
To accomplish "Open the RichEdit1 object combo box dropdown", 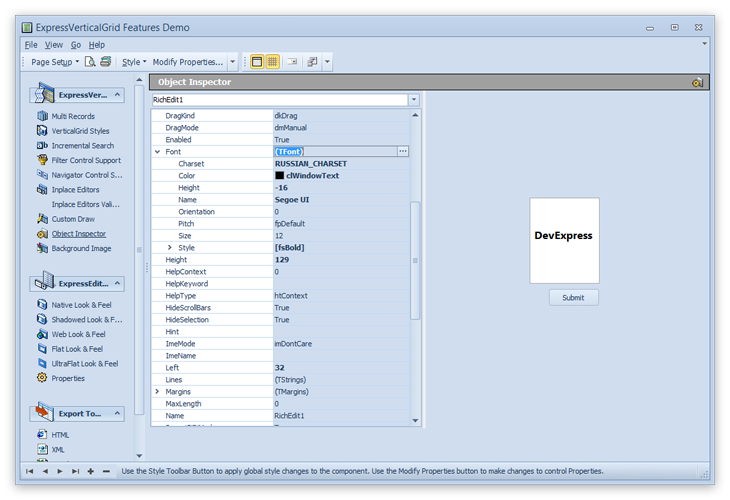I will click(x=414, y=100).
